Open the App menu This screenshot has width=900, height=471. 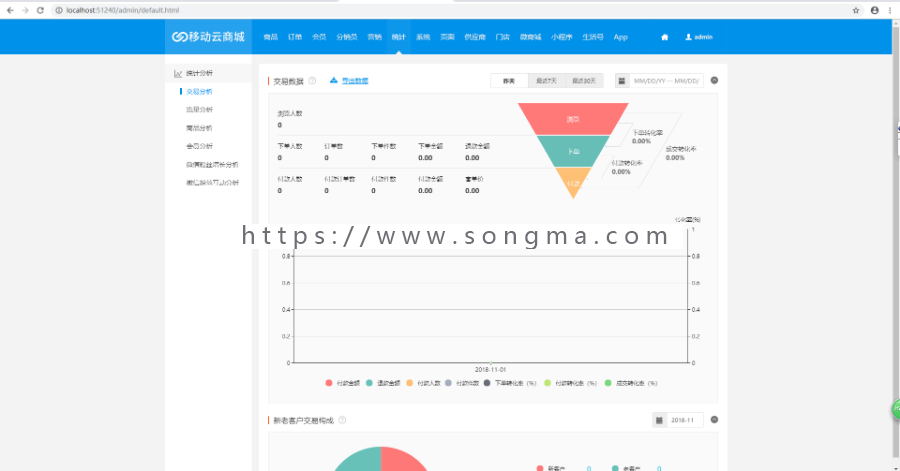pyautogui.click(x=620, y=37)
